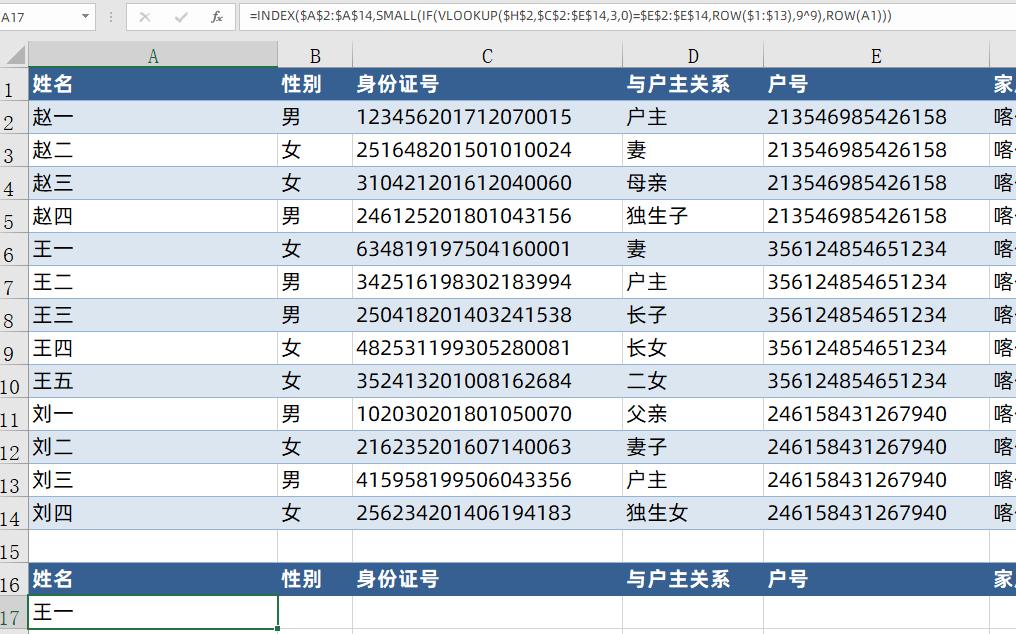The height and width of the screenshot is (634, 1016).
Task: Click the 户号 header cell in row 1
Action: (875, 85)
